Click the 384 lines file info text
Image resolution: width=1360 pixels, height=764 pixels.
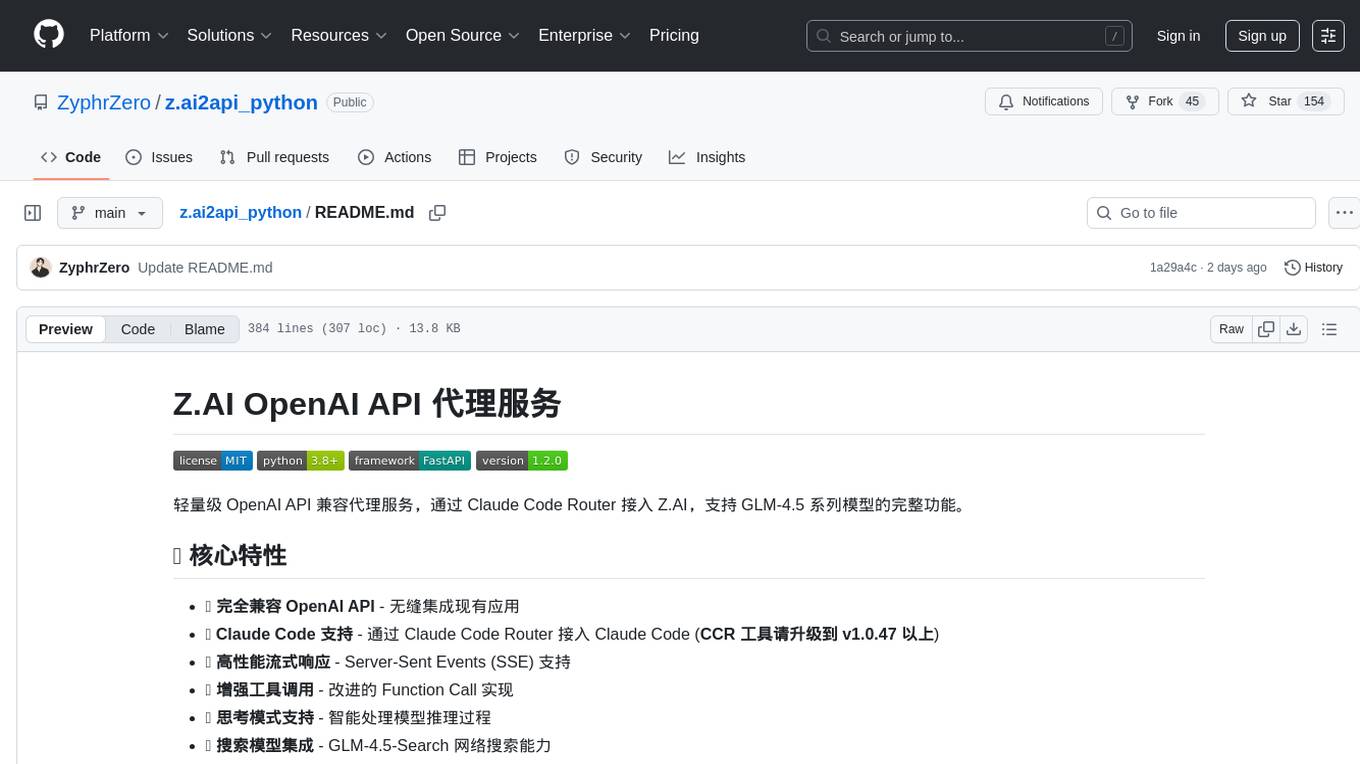point(354,329)
